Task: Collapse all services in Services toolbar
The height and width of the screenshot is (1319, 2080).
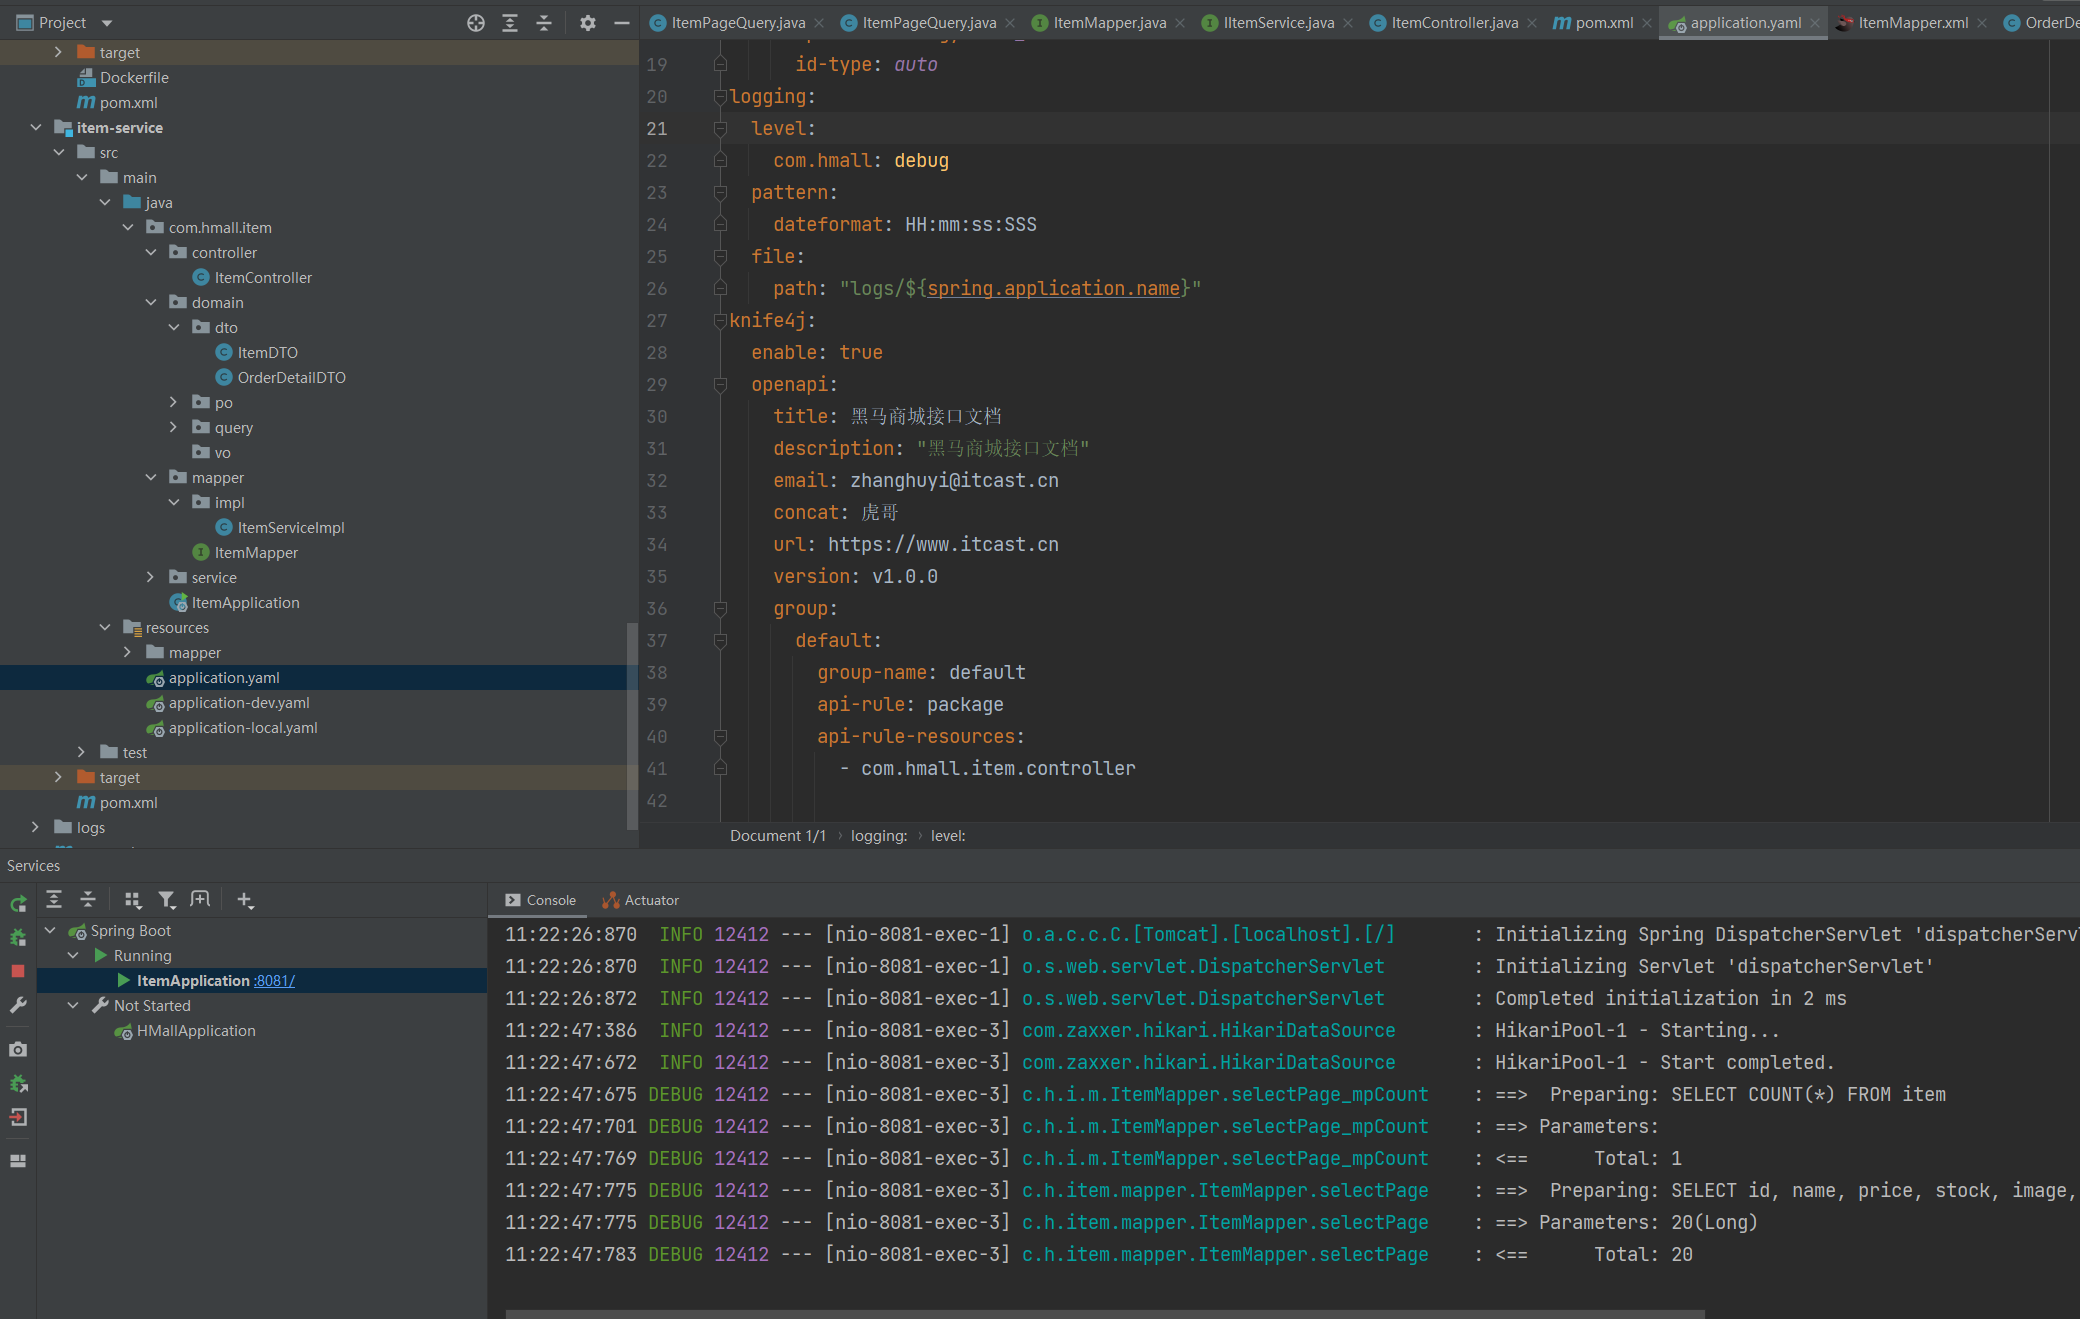Action: [88, 900]
